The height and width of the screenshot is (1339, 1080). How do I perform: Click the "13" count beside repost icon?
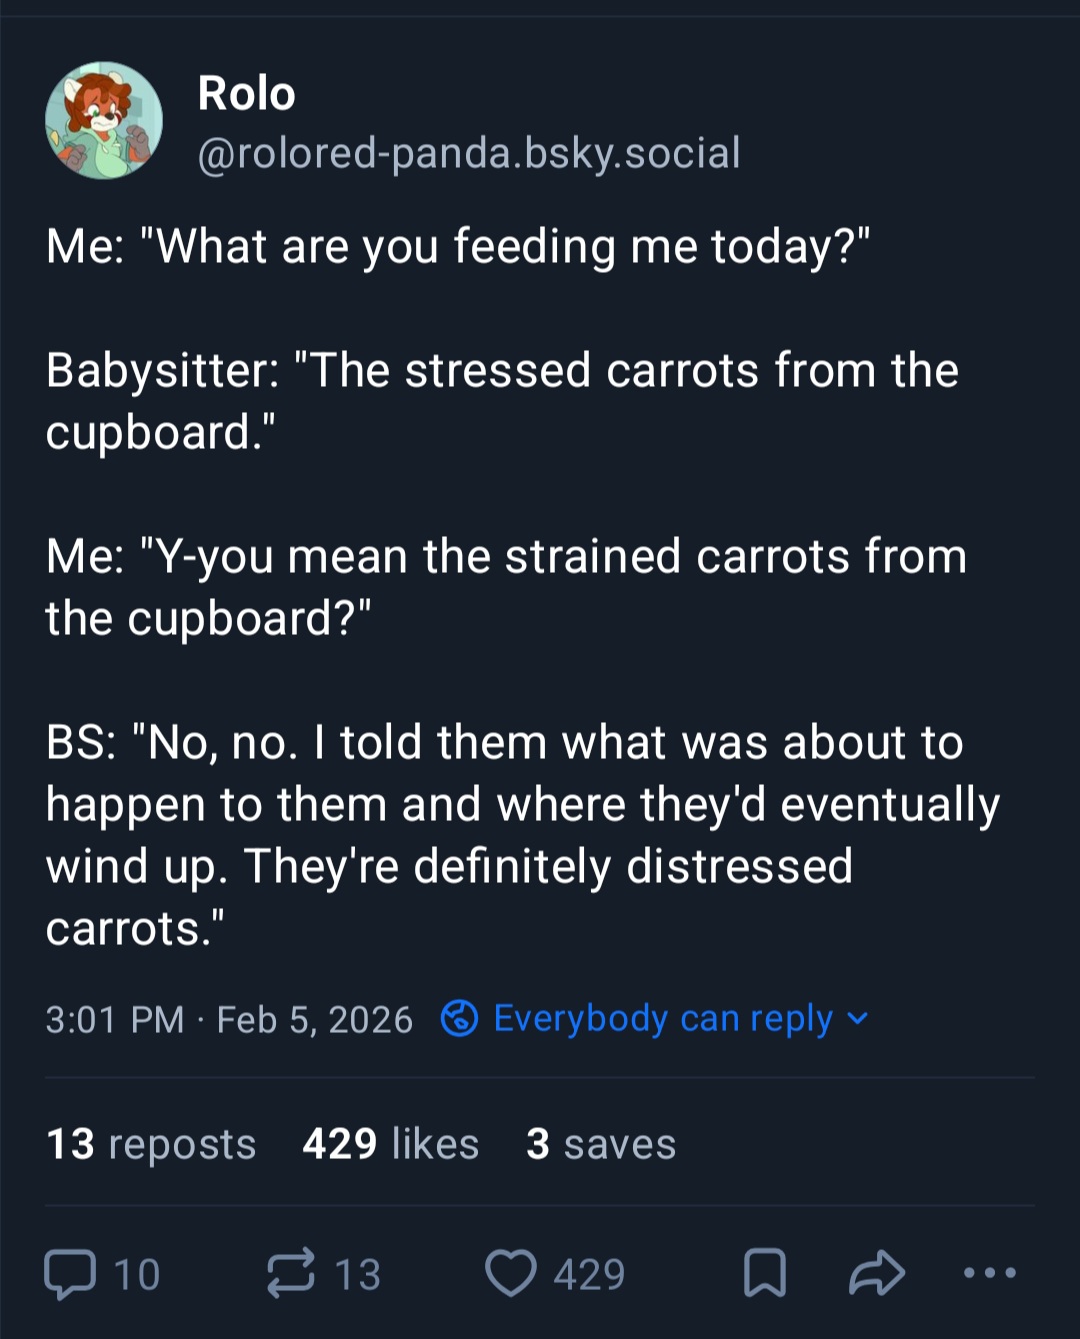[357, 1275]
